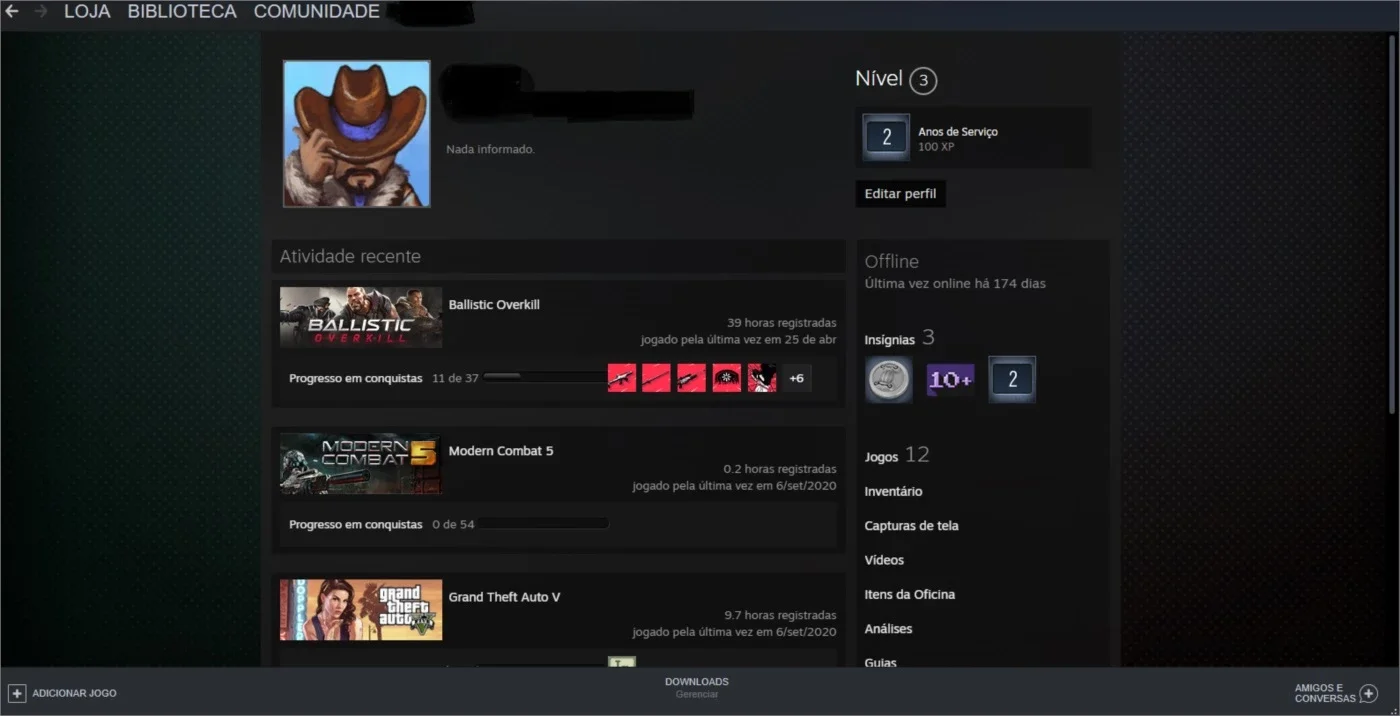Viewport: 1400px width, 716px height.
Task: Open Capturas de tela link
Action: (x=911, y=526)
